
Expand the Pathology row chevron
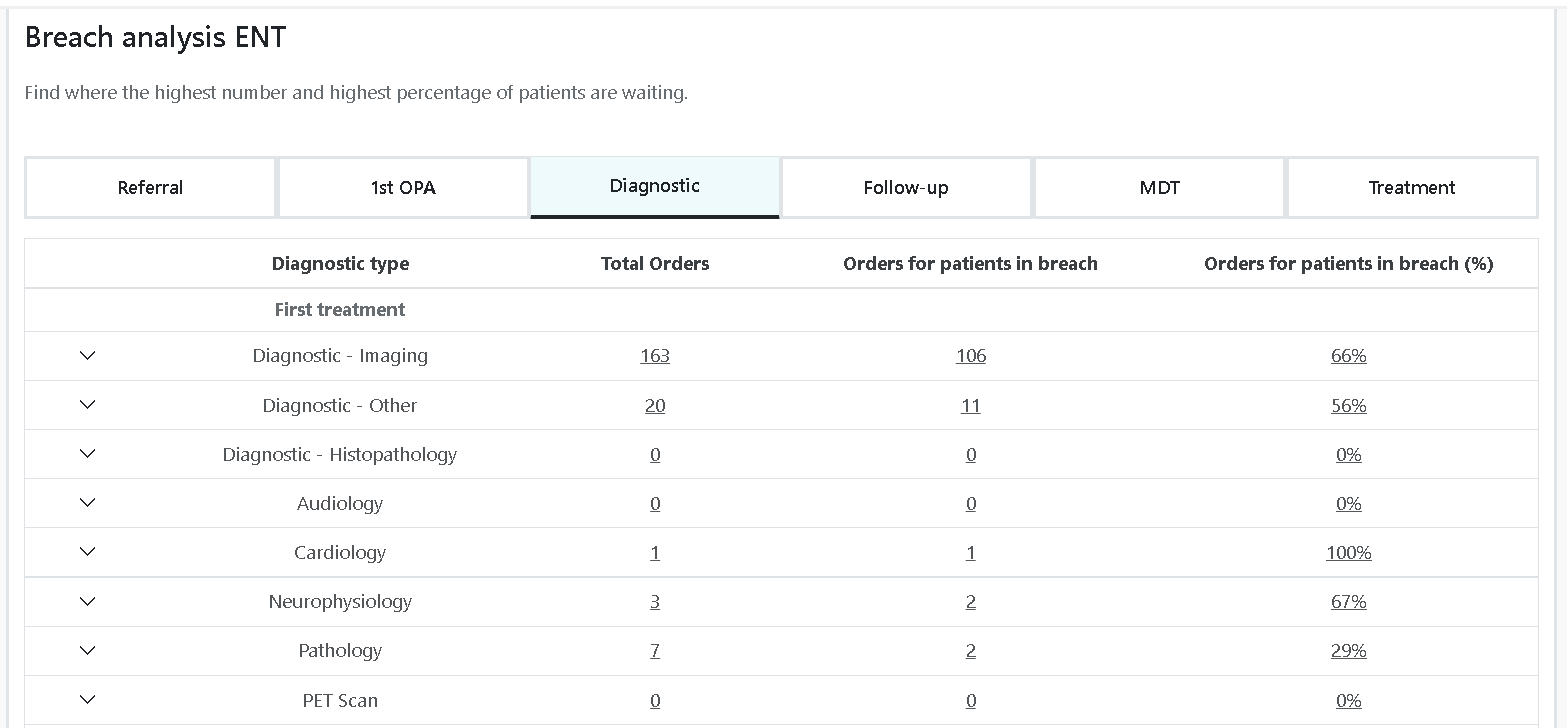coord(87,650)
